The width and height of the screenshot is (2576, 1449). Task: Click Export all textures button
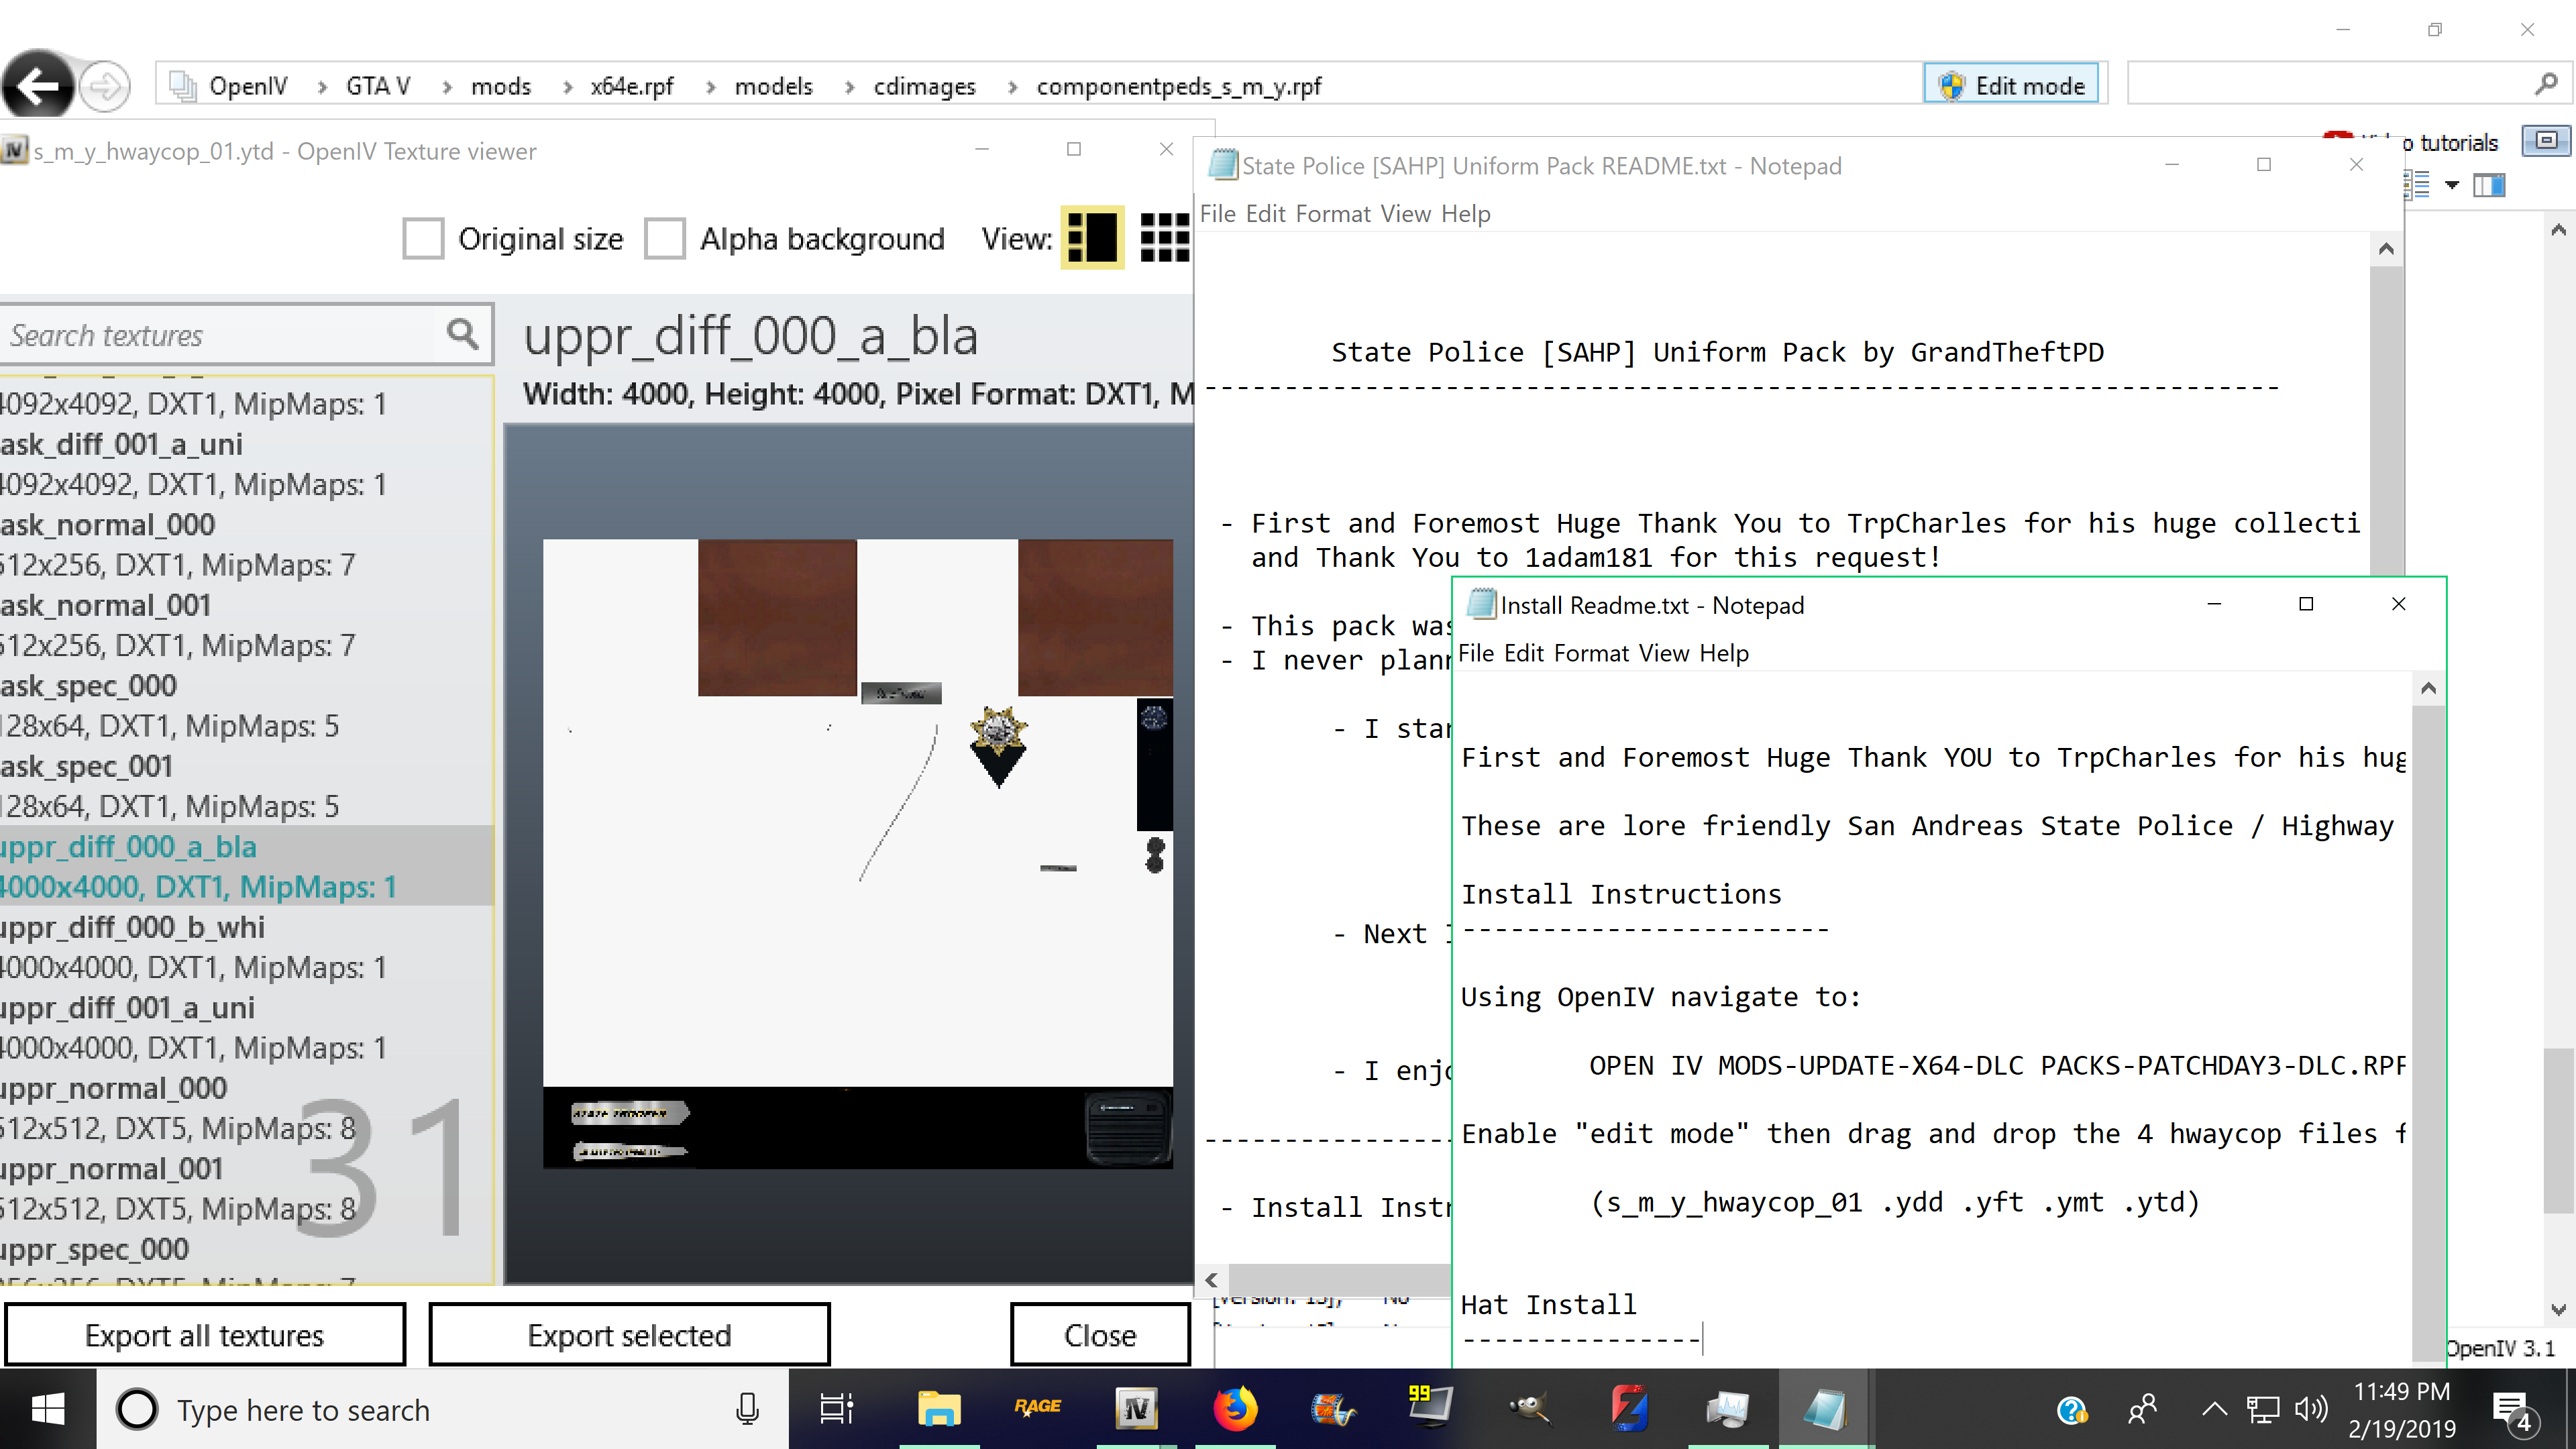205,1335
